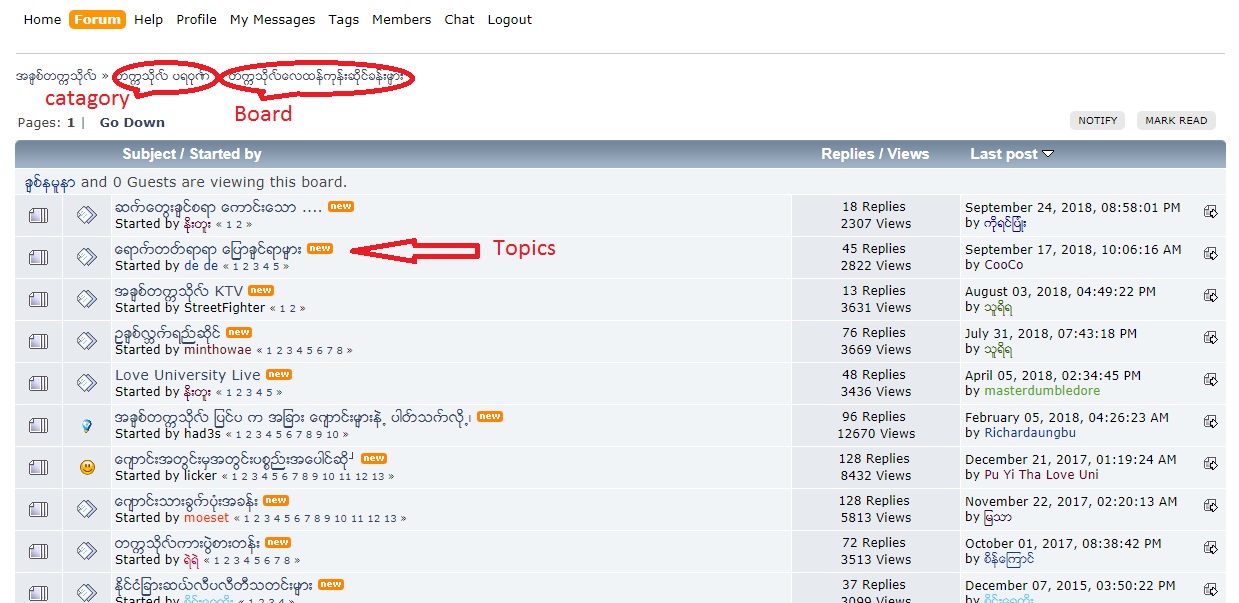
Task: Click message icon in minthowae's topic row
Action: (87, 341)
